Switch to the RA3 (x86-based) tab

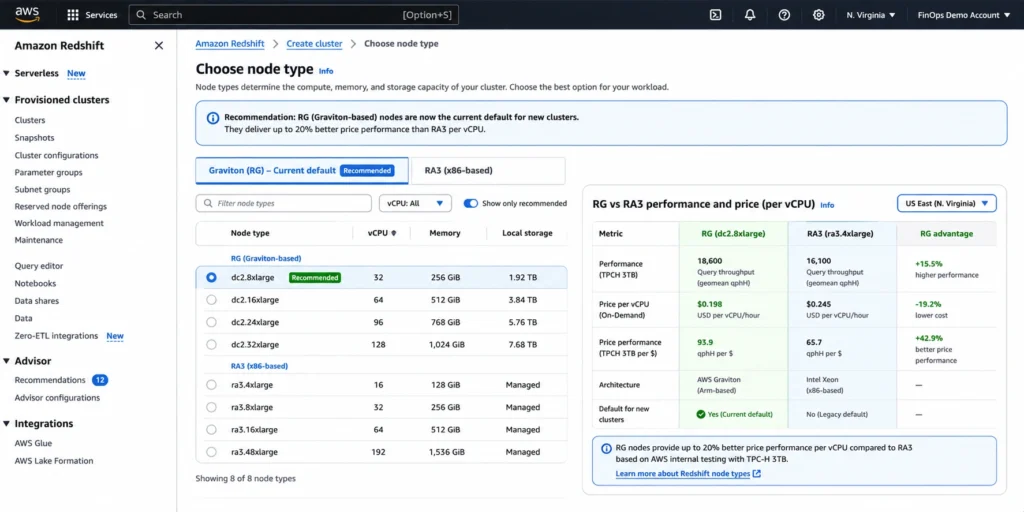(x=487, y=170)
